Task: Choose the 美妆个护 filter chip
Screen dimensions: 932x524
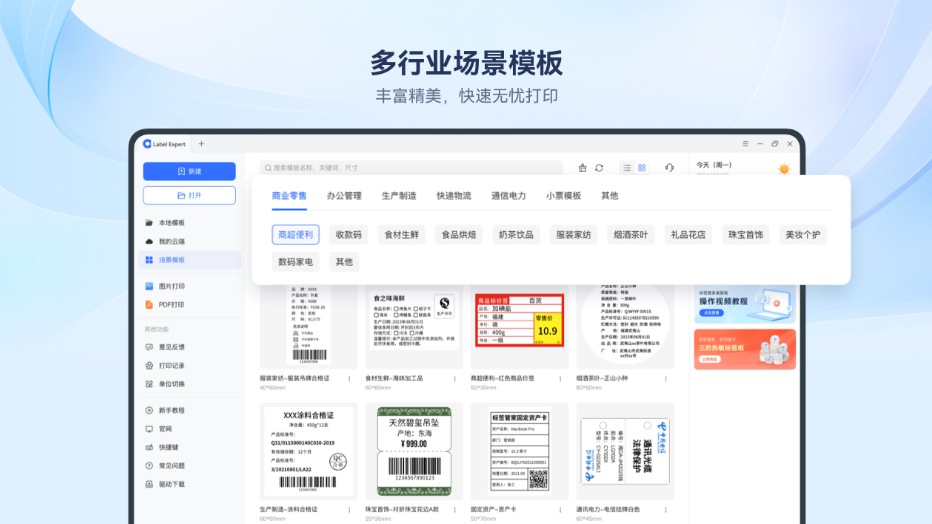Action: pyautogui.click(x=803, y=235)
